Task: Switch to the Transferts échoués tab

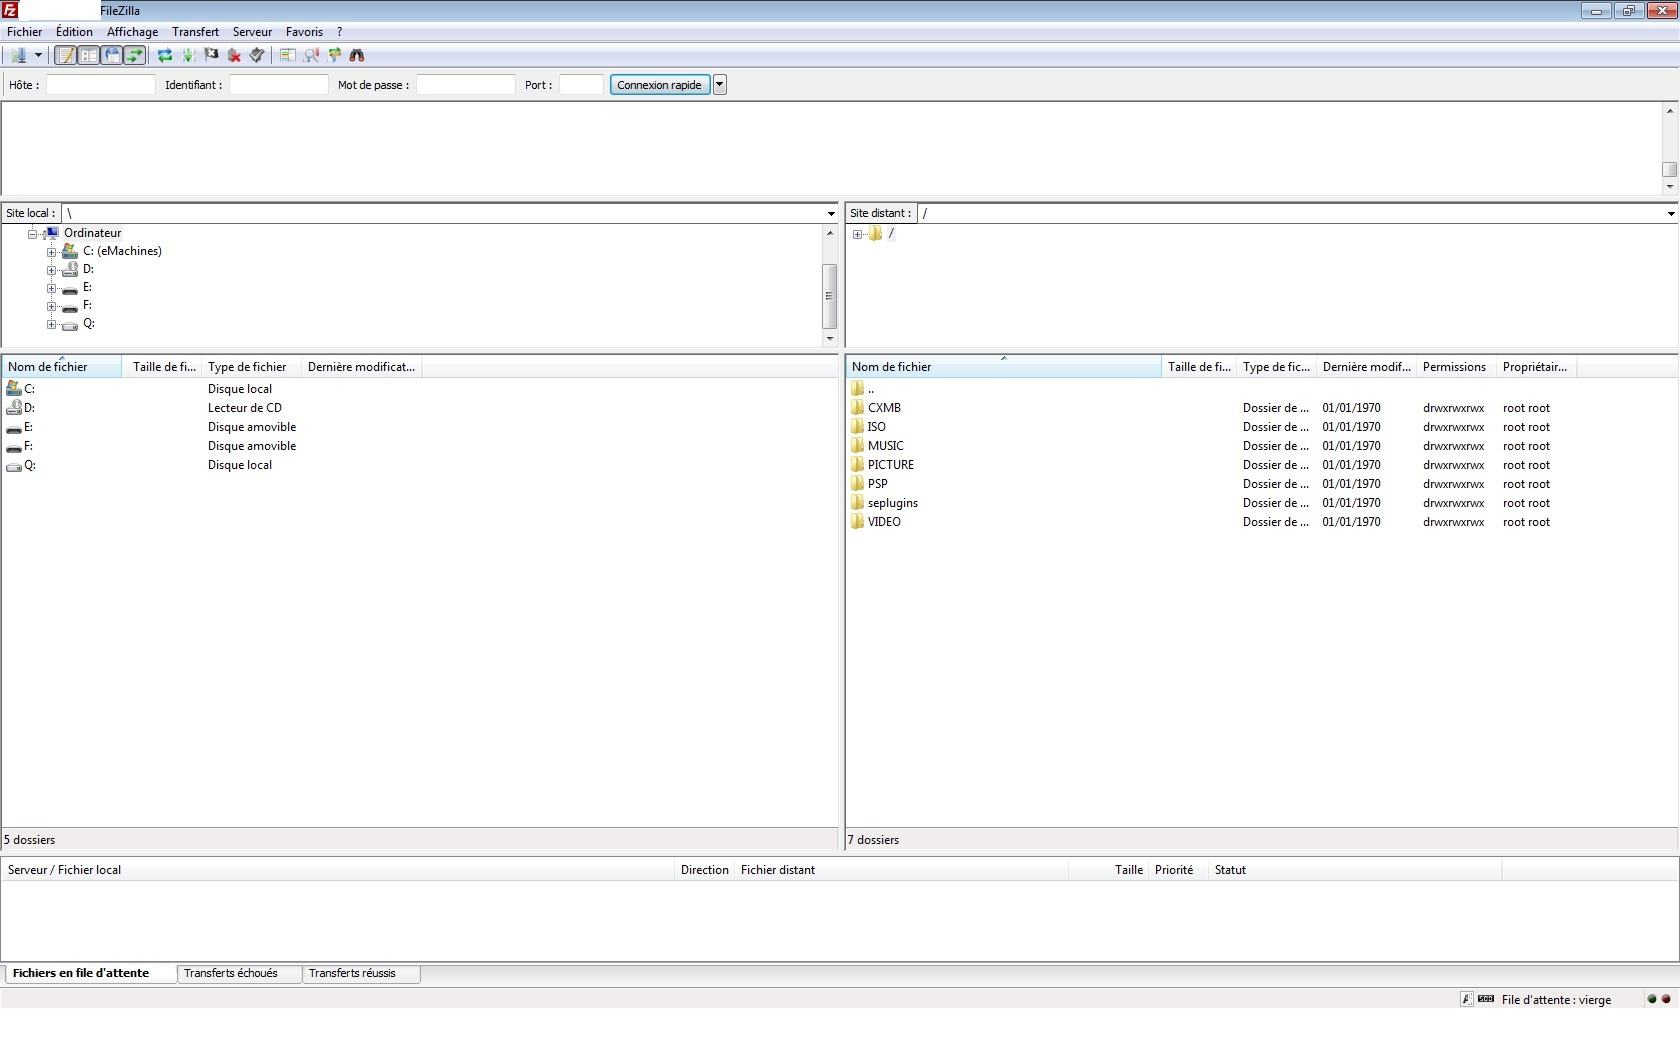Action: click(231, 973)
